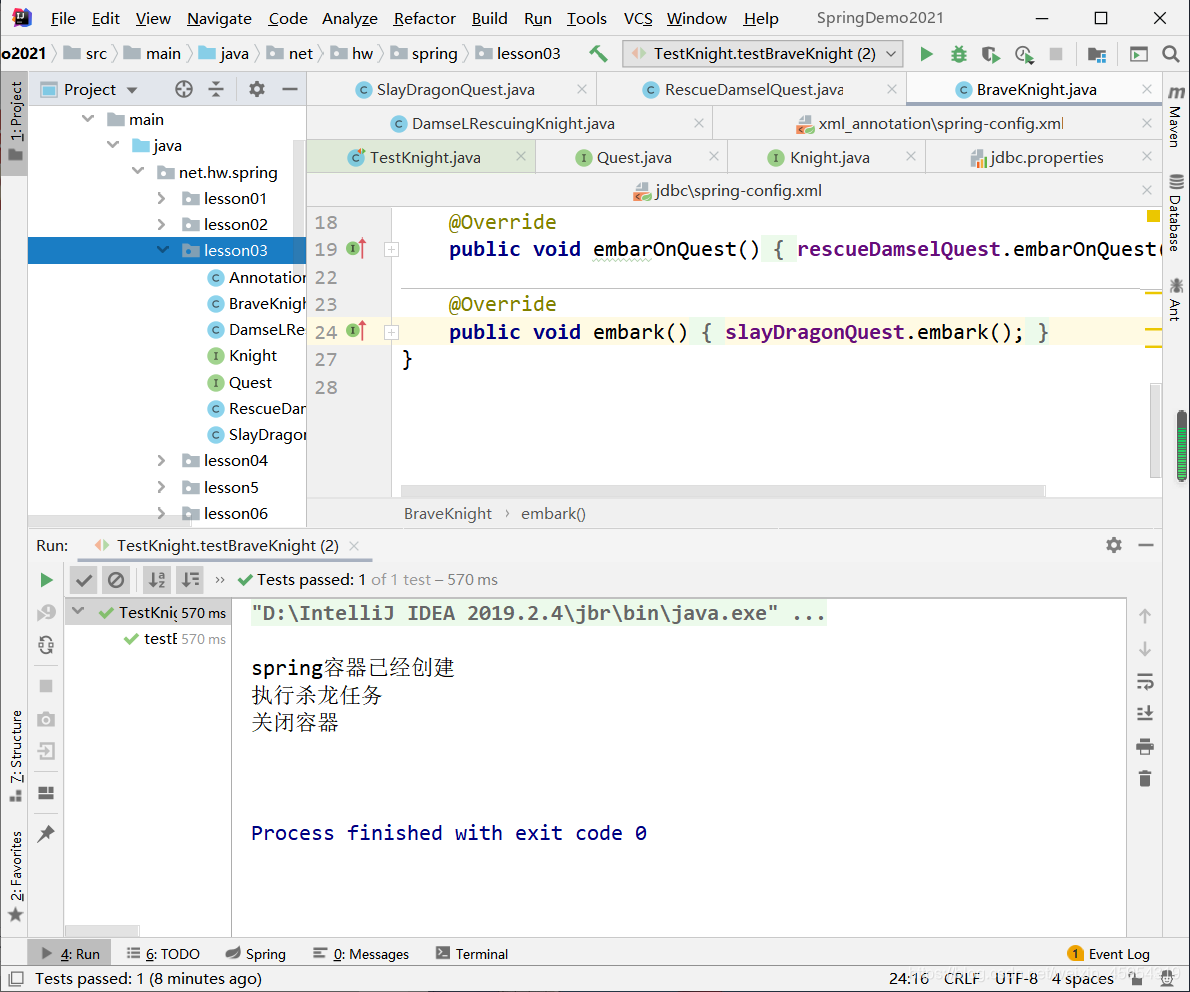Rerun failed tests in the Run panel
The width and height of the screenshot is (1190, 992).
click(46, 612)
